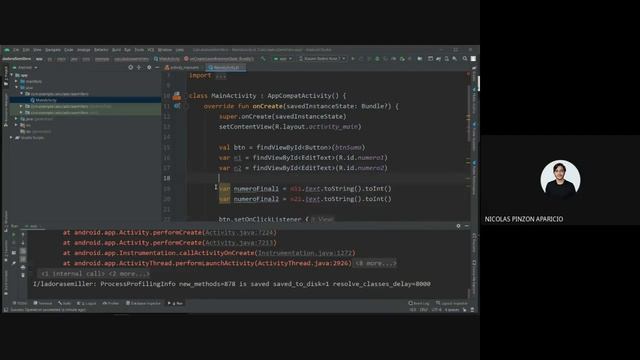Screen dimensions: 640x360
Task: Click Expand All in Project panel
Action: click(x=139, y=67)
